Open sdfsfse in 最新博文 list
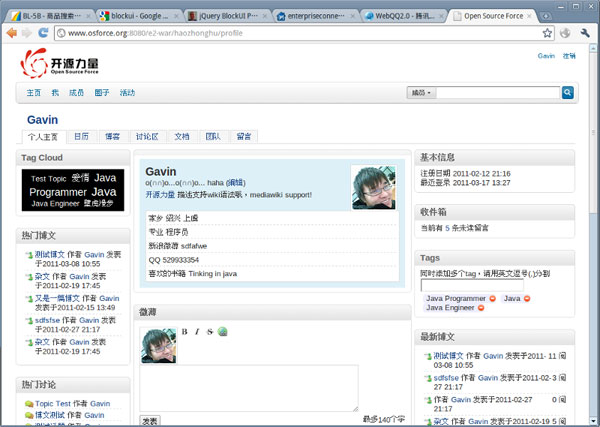 pos(446,378)
